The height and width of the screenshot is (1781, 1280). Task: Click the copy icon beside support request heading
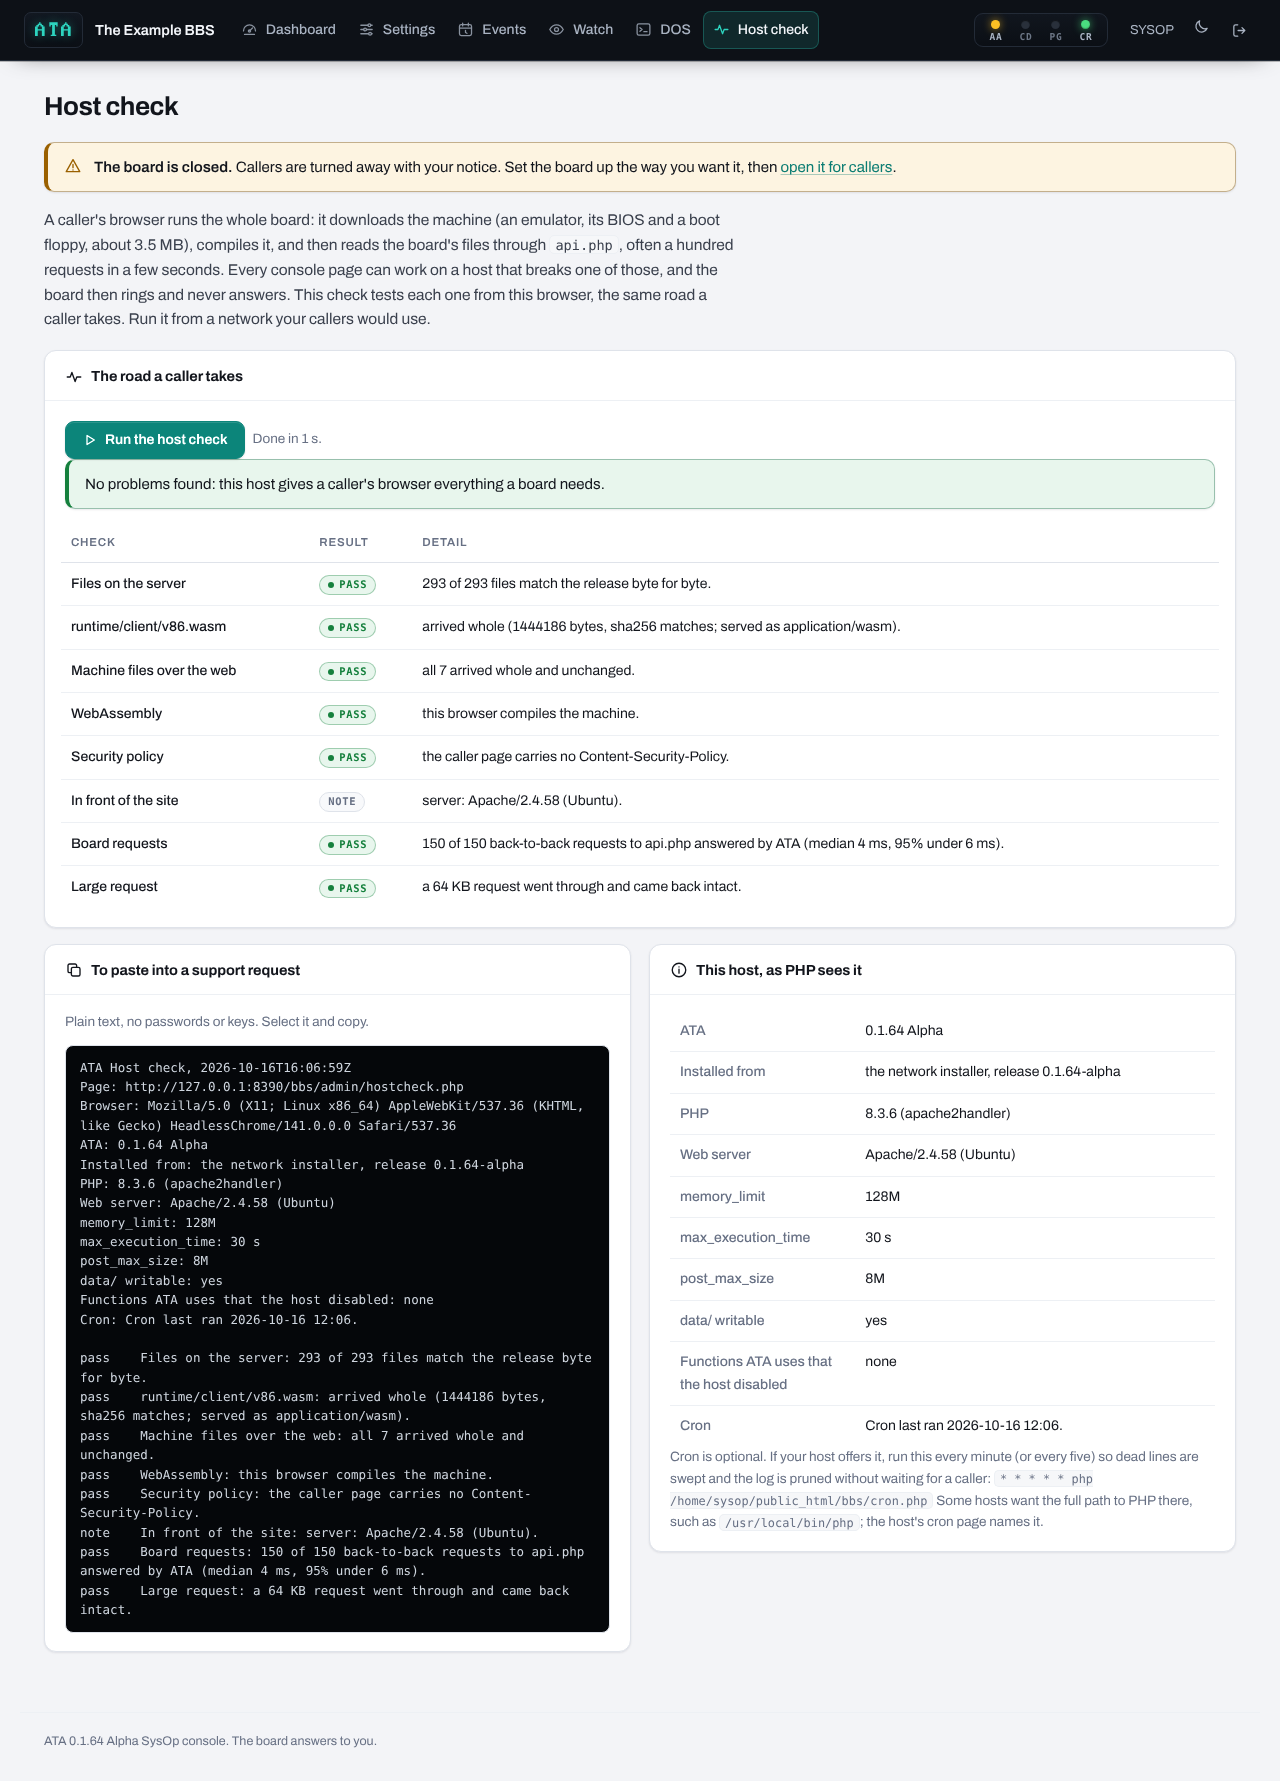coord(74,970)
